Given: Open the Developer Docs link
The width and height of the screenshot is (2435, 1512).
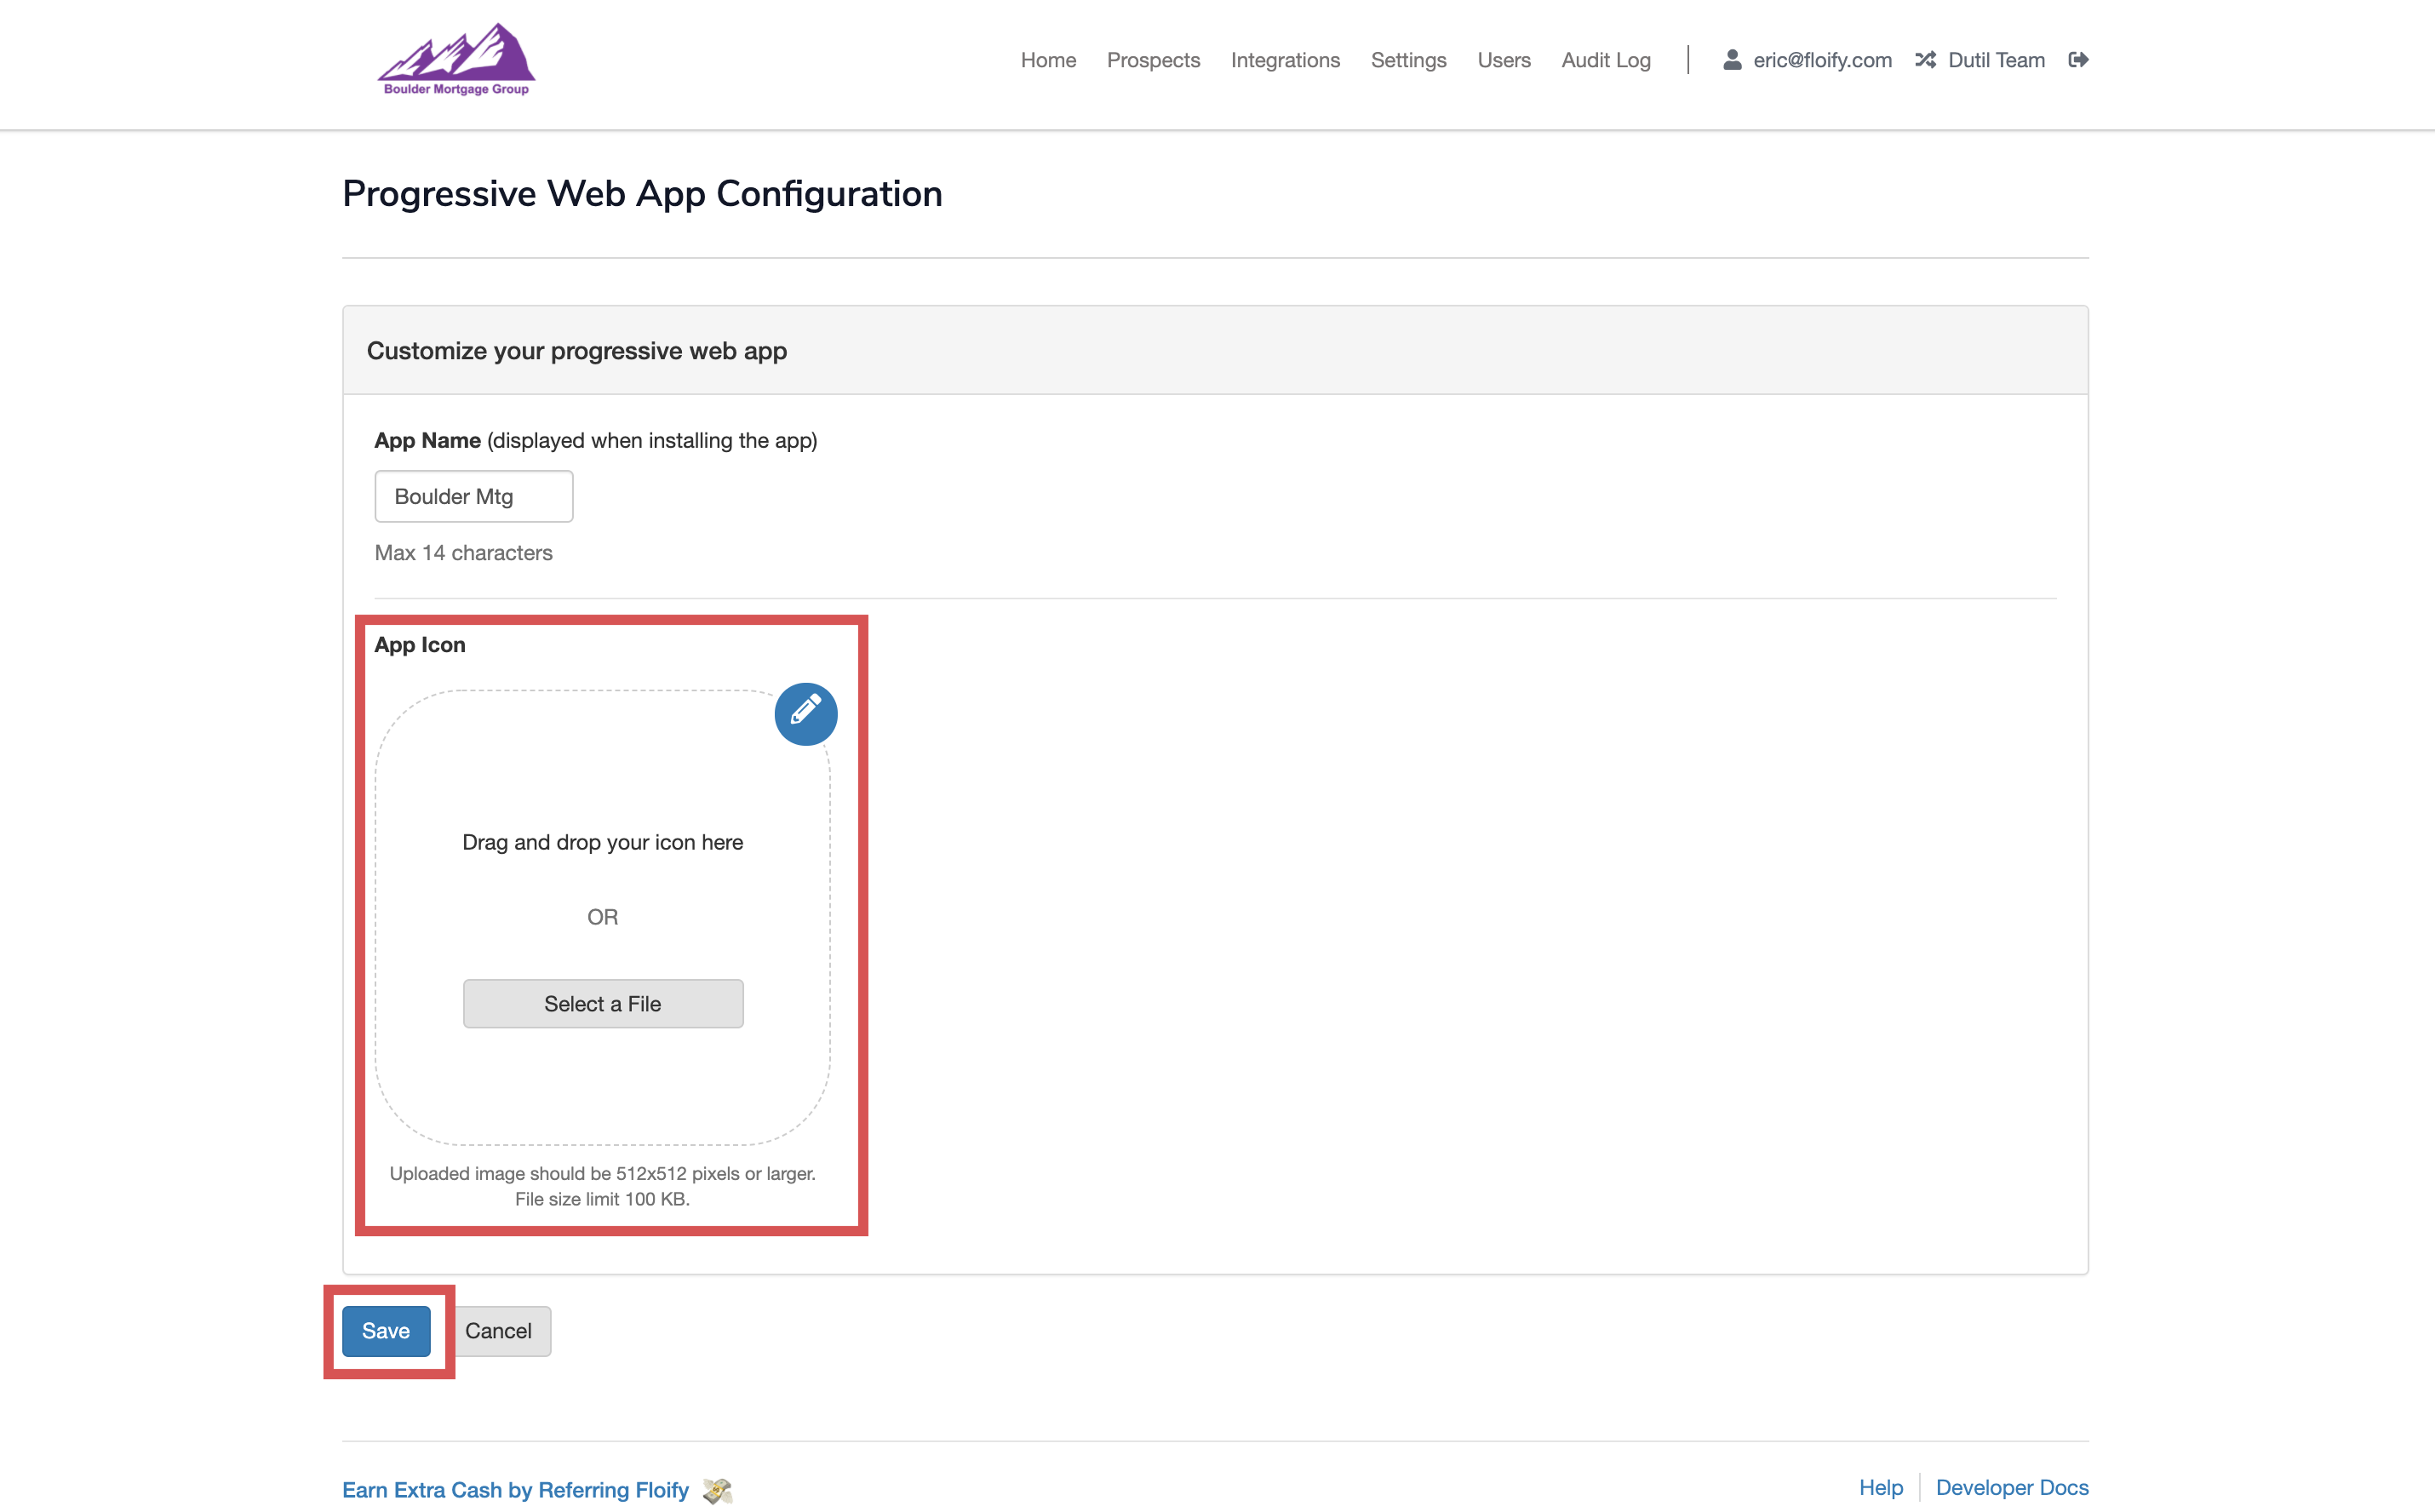Looking at the screenshot, I should coord(2011,1487).
